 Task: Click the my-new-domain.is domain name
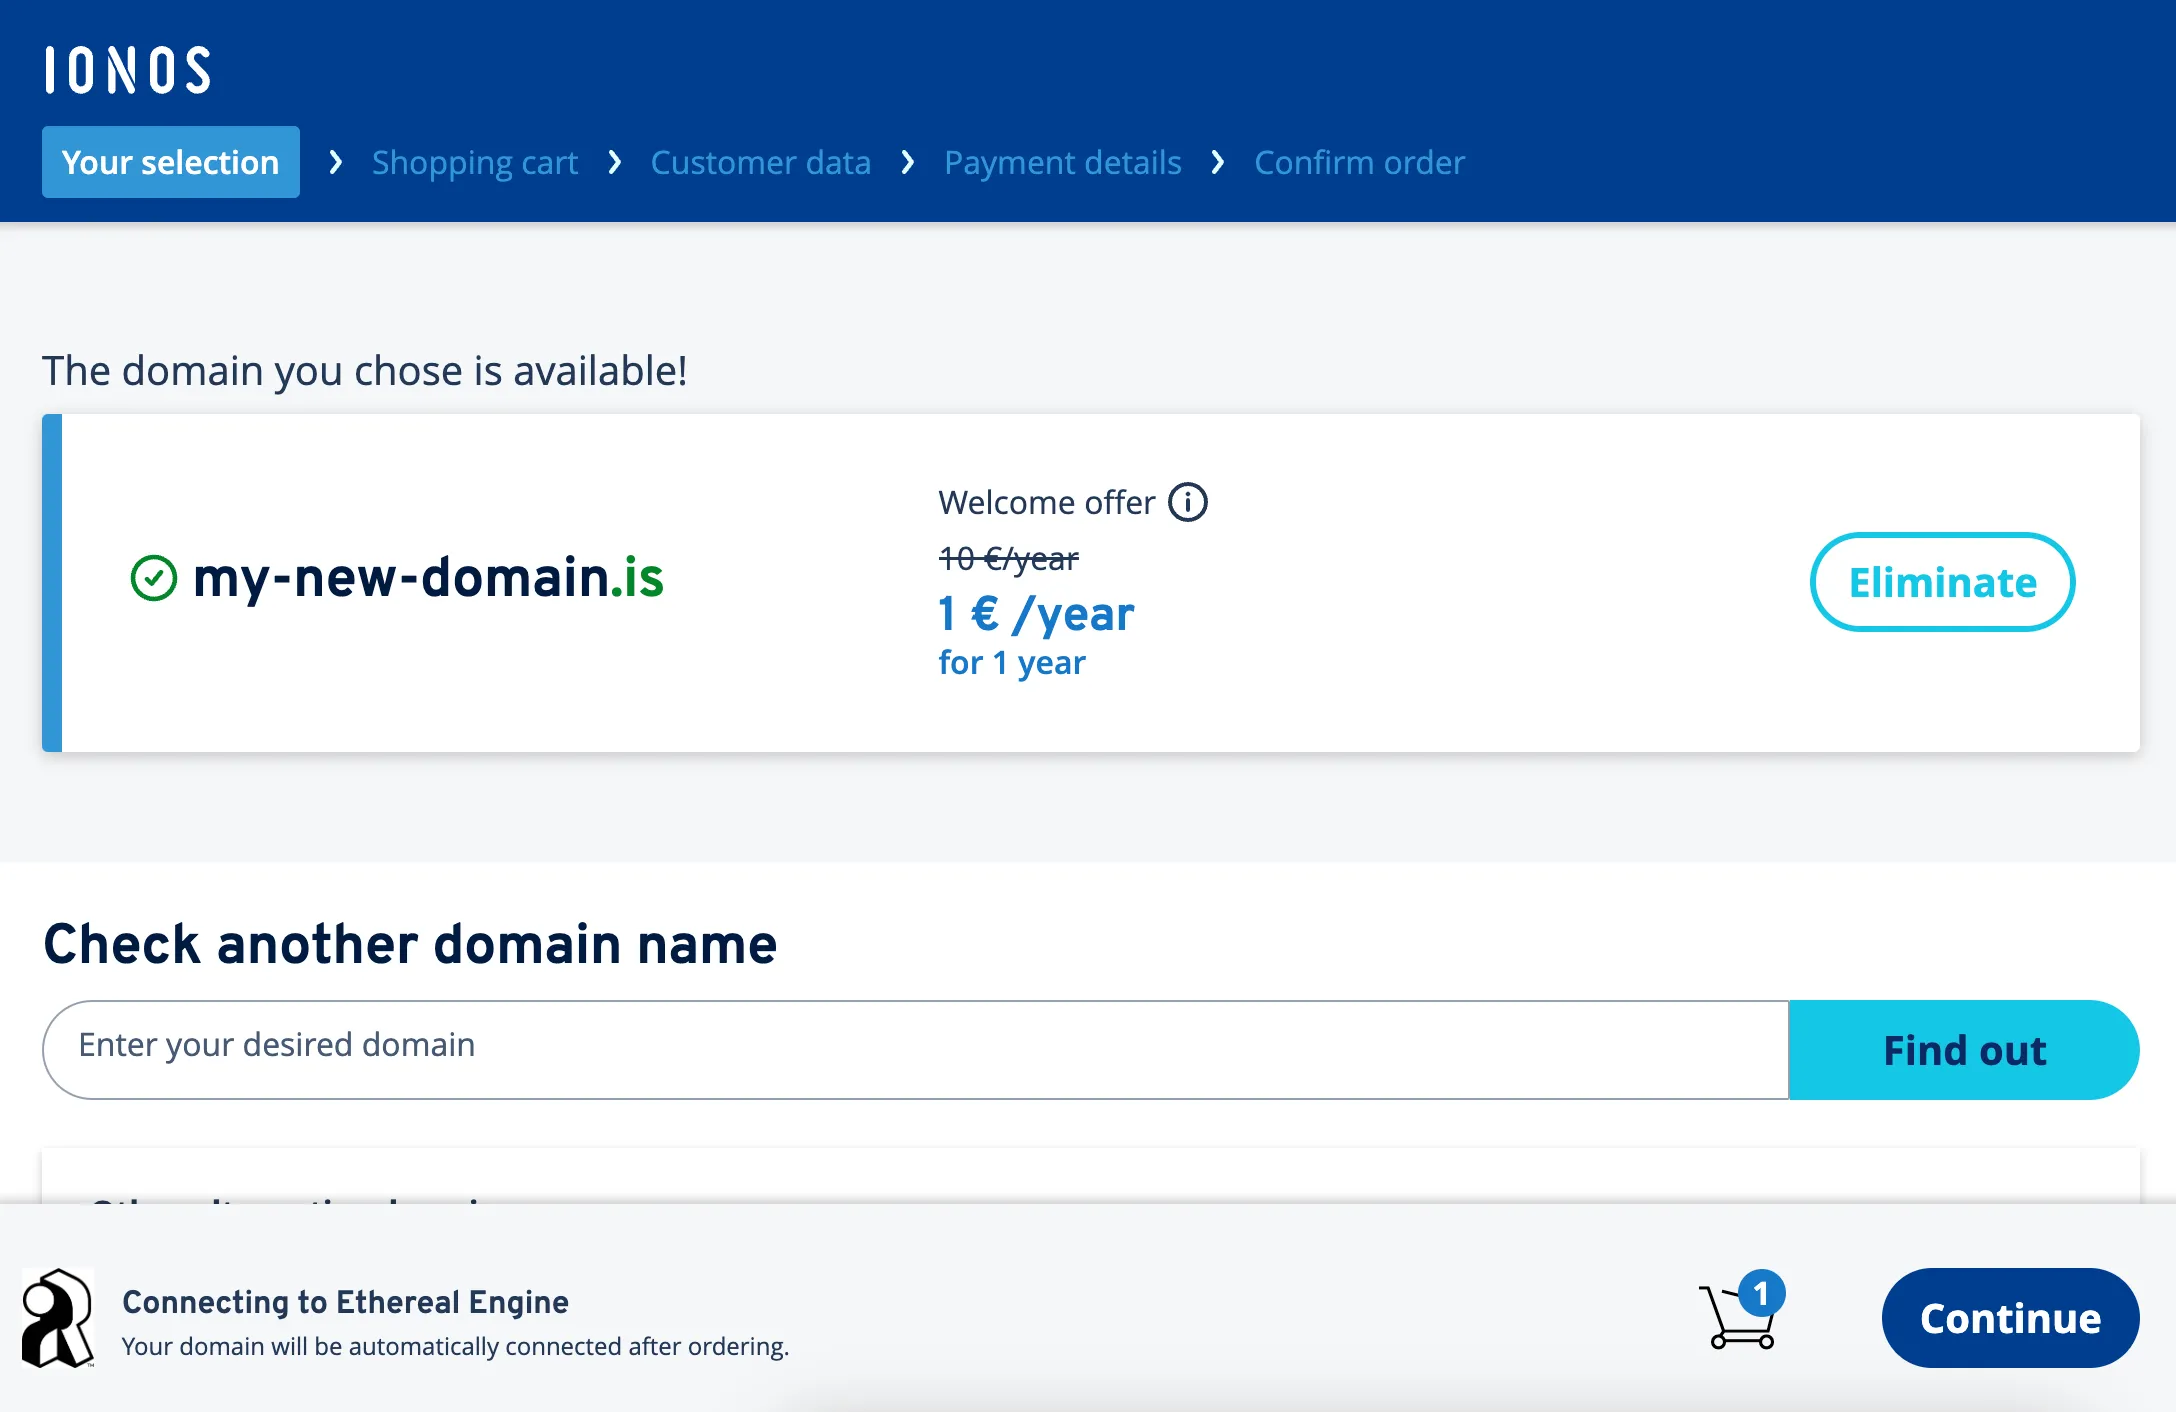click(x=428, y=578)
